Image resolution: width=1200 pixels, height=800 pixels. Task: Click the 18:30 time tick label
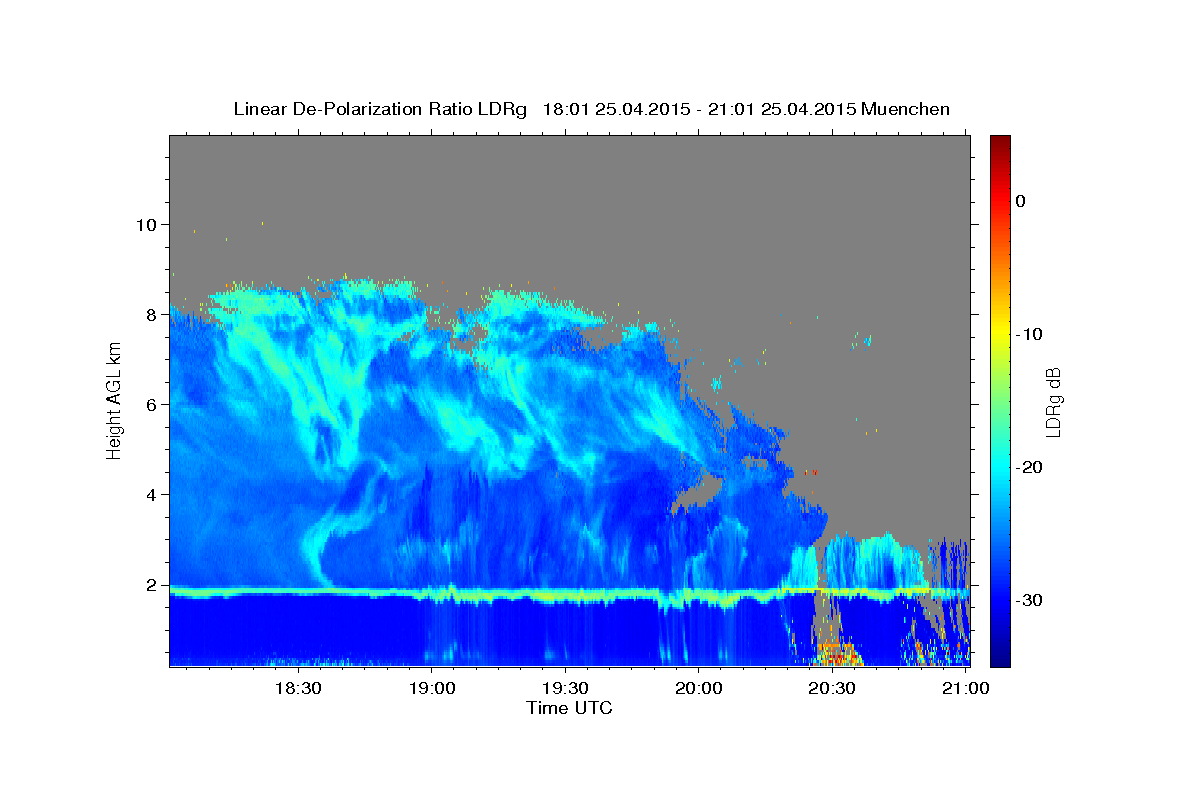point(297,688)
